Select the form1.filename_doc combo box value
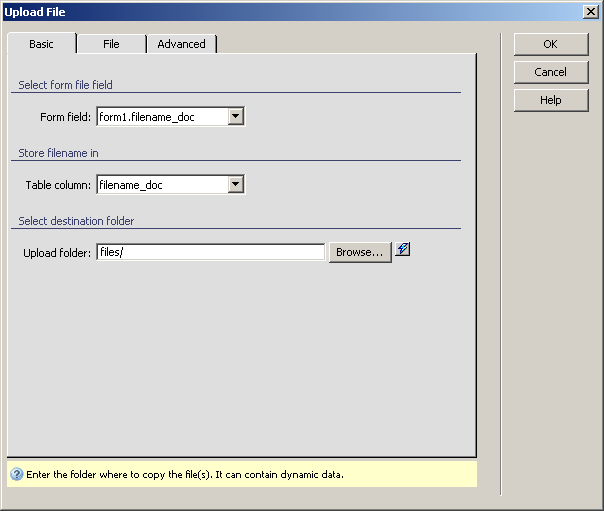The image size is (604, 511). pyautogui.click(x=161, y=117)
